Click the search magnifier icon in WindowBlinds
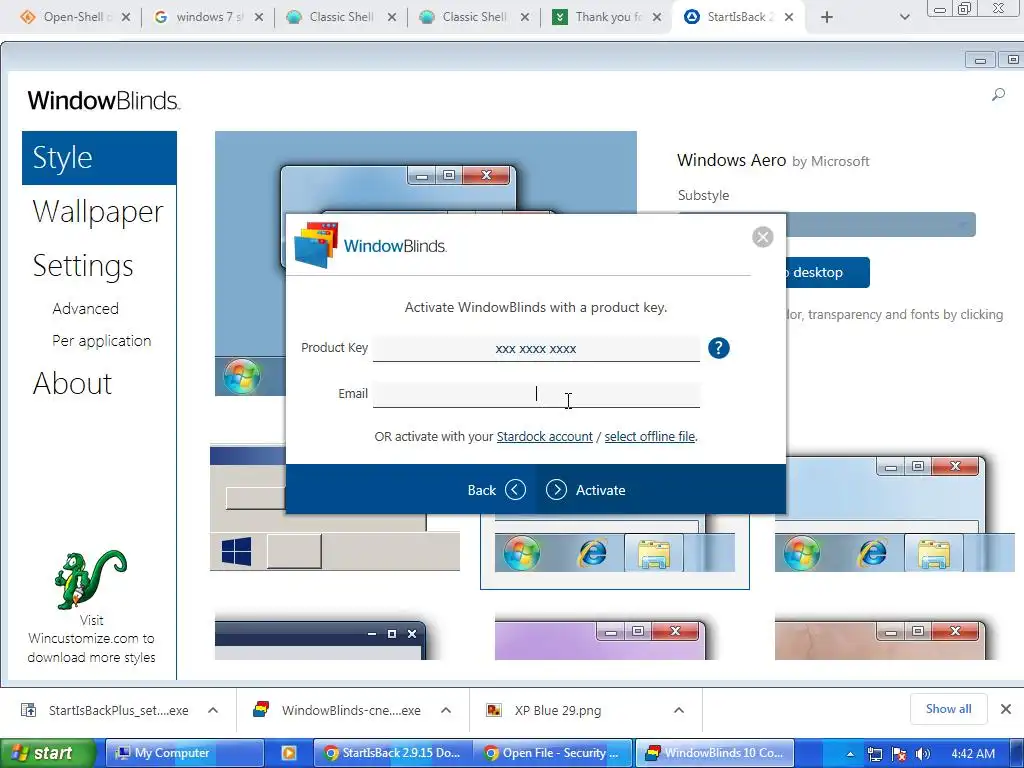Viewport: 1024px width, 768px height. (x=998, y=95)
